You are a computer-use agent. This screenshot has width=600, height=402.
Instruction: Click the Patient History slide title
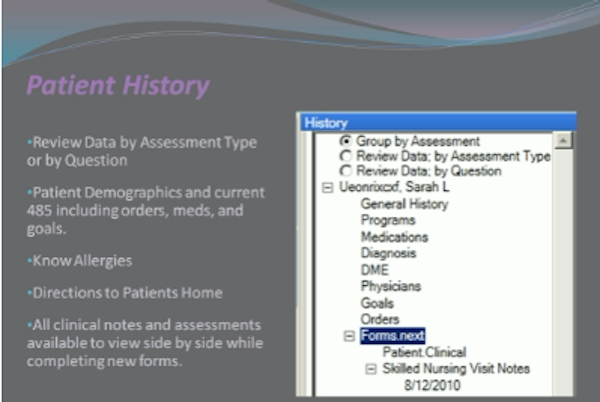tap(118, 85)
